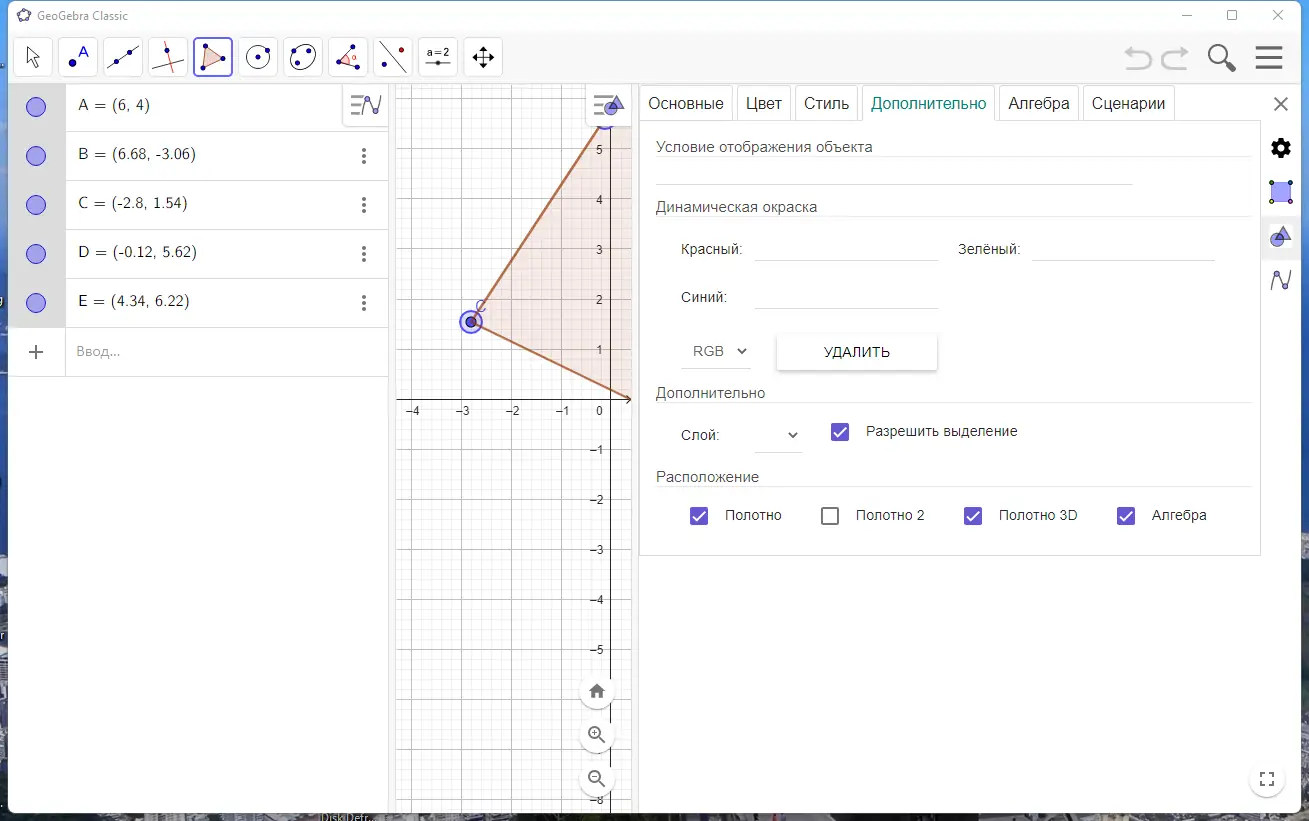The image size is (1309, 821).
Task: Click the Синий input field
Action: (x=846, y=297)
